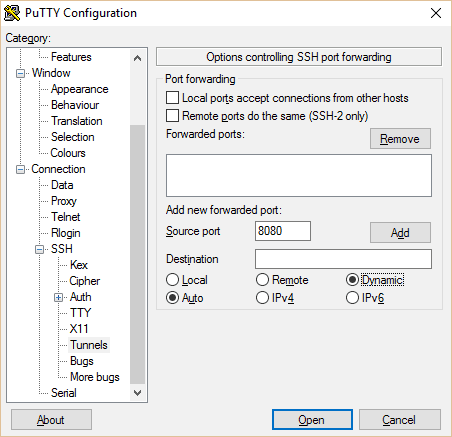452x437 pixels.
Task: Collapse the Connection tree node
Action: click(20, 169)
